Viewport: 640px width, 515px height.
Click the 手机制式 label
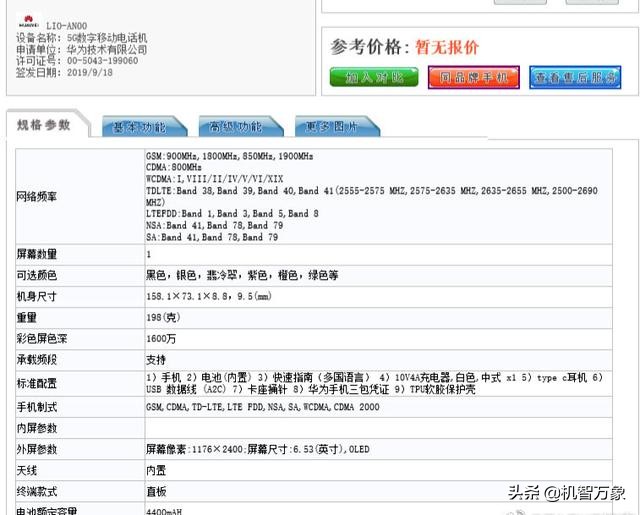pyautogui.click(x=37, y=407)
